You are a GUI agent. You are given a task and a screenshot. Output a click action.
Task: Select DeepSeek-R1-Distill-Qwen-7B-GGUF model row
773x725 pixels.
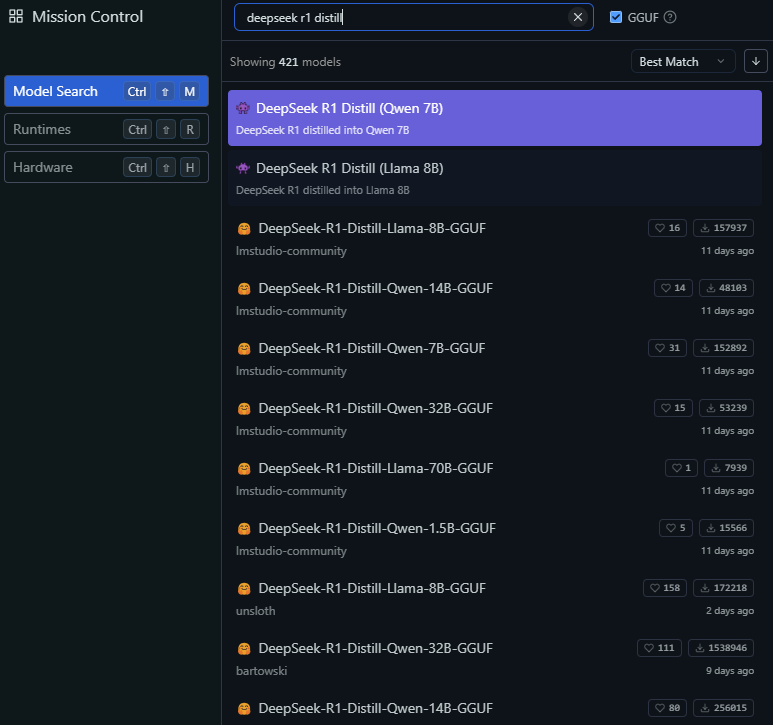pos(494,359)
